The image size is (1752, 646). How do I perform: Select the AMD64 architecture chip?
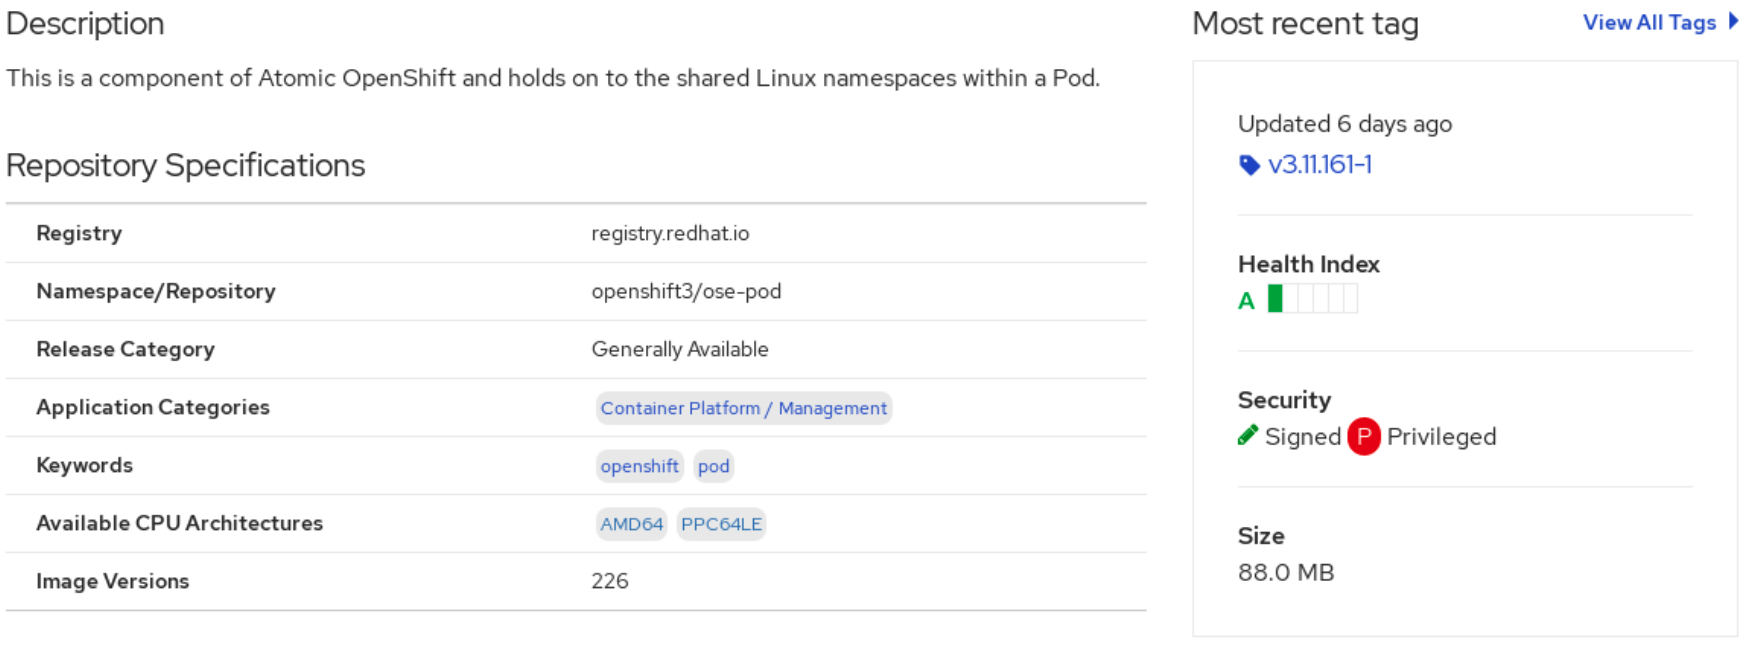[631, 524]
